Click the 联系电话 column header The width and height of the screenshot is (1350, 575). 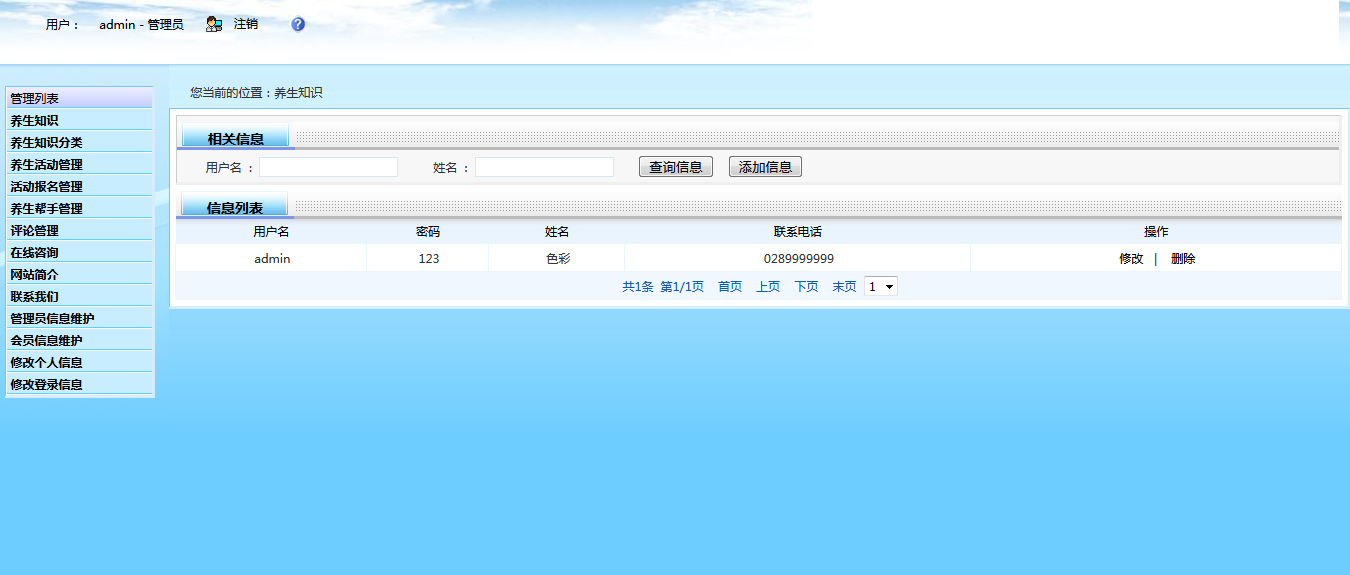tap(798, 231)
